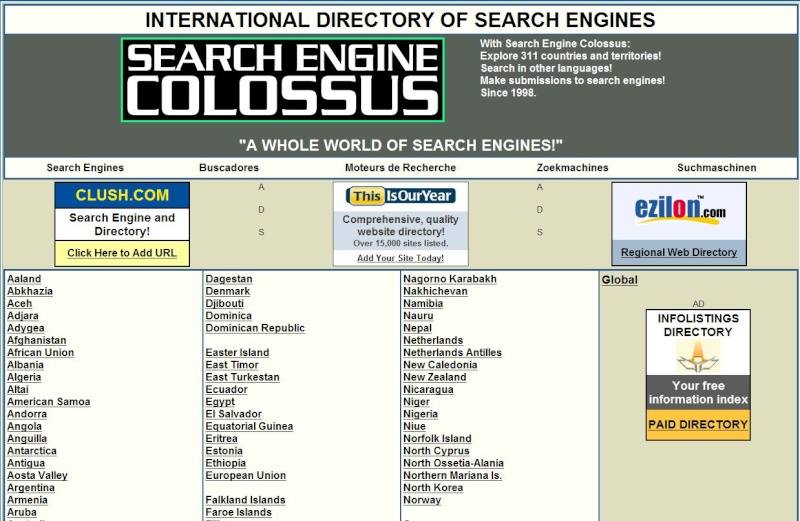Viewport: 800px width, 521px height.
Task: Open the Dagestan link
Action: [229, 279]
